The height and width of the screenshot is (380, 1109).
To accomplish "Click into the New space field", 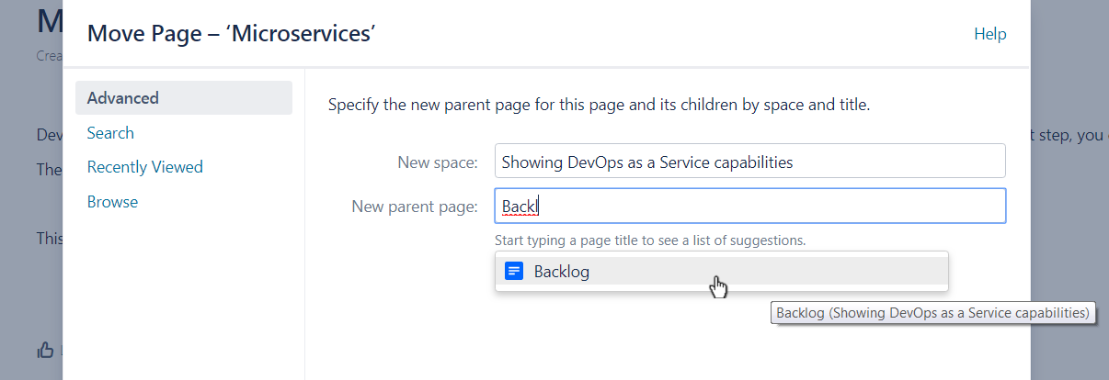I will (x=750, y=161).
